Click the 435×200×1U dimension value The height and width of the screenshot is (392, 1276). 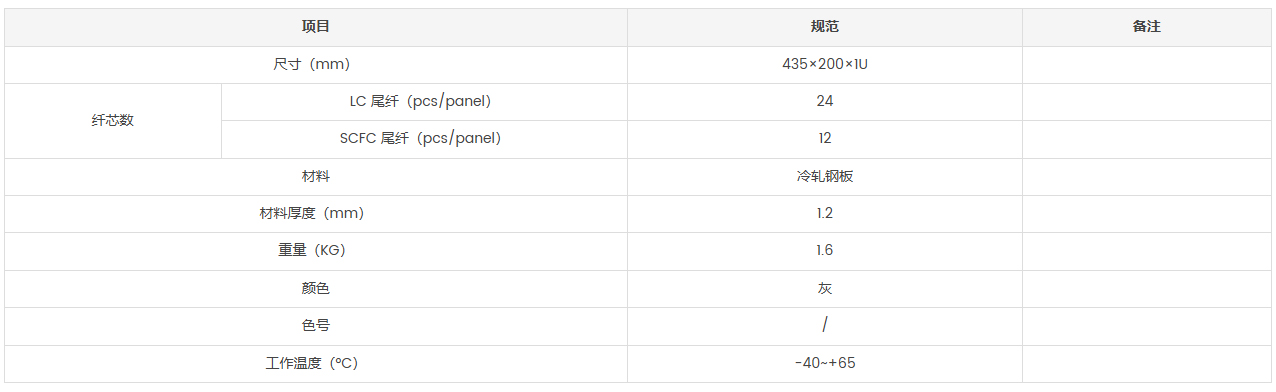pyautogui.click(x=825, y=64)
